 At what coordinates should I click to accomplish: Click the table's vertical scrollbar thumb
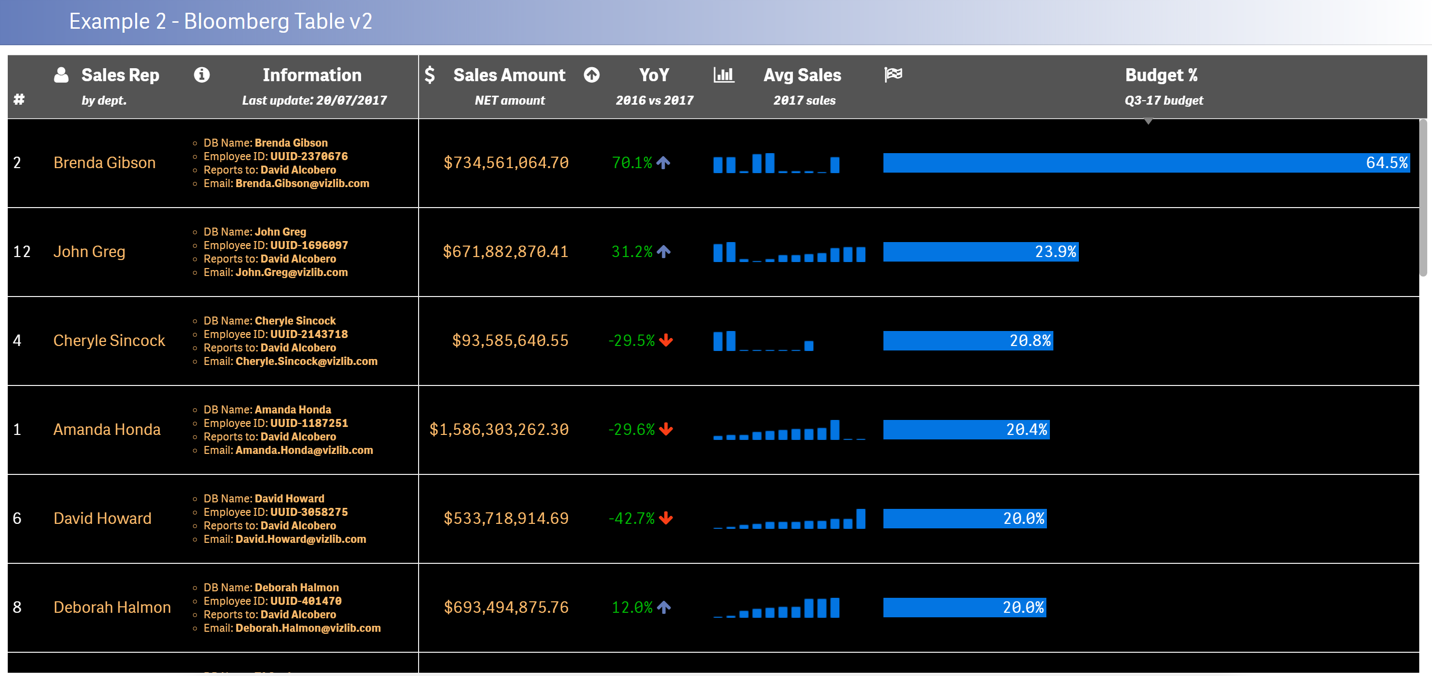(1424, 197)
